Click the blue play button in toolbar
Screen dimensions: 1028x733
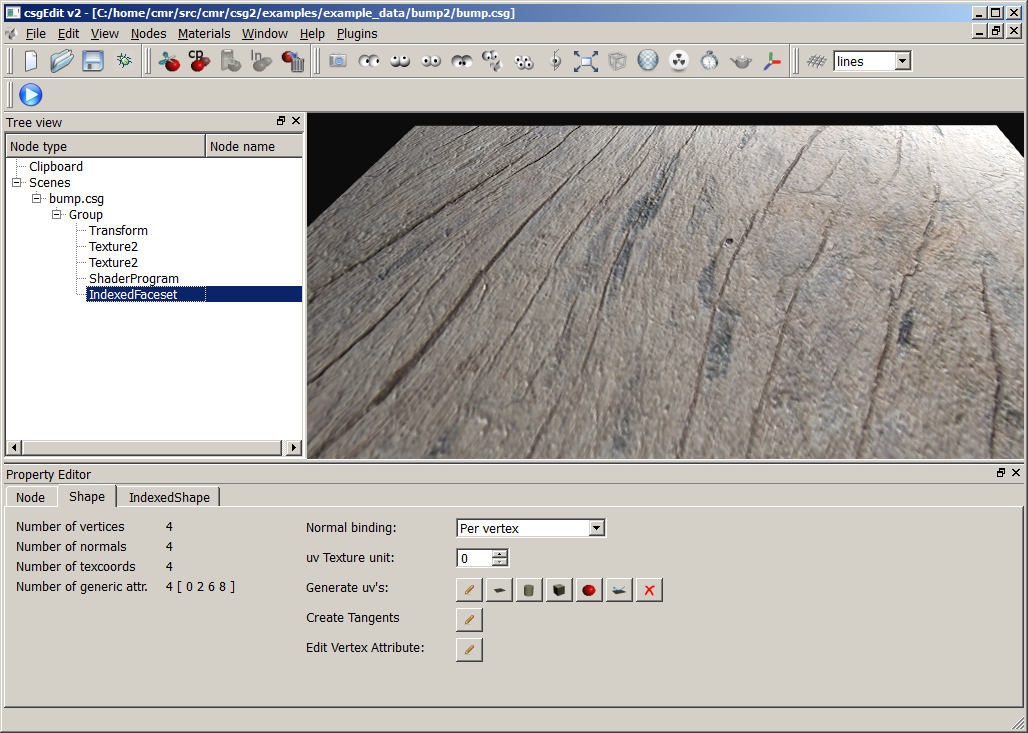tap(30, 95)
